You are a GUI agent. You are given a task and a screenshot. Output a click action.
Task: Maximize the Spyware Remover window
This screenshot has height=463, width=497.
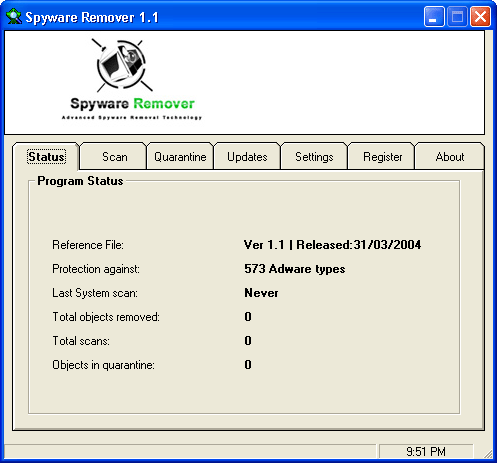point(457,16)
